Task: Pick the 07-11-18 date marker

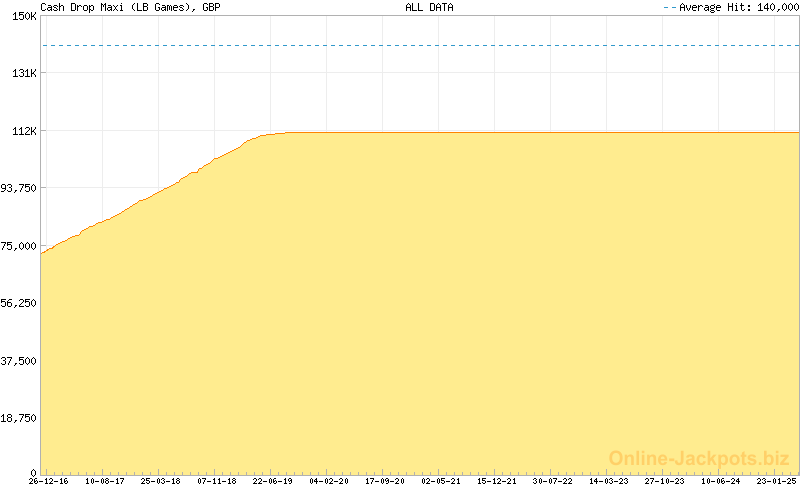Action: click(216, 481)
